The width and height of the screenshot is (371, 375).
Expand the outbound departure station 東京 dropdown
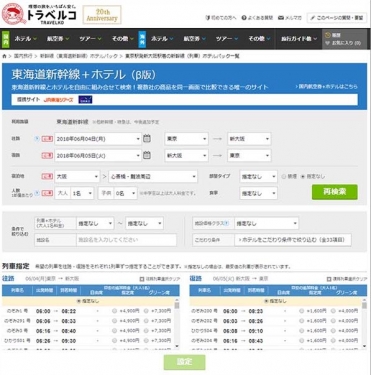point(186,139)
